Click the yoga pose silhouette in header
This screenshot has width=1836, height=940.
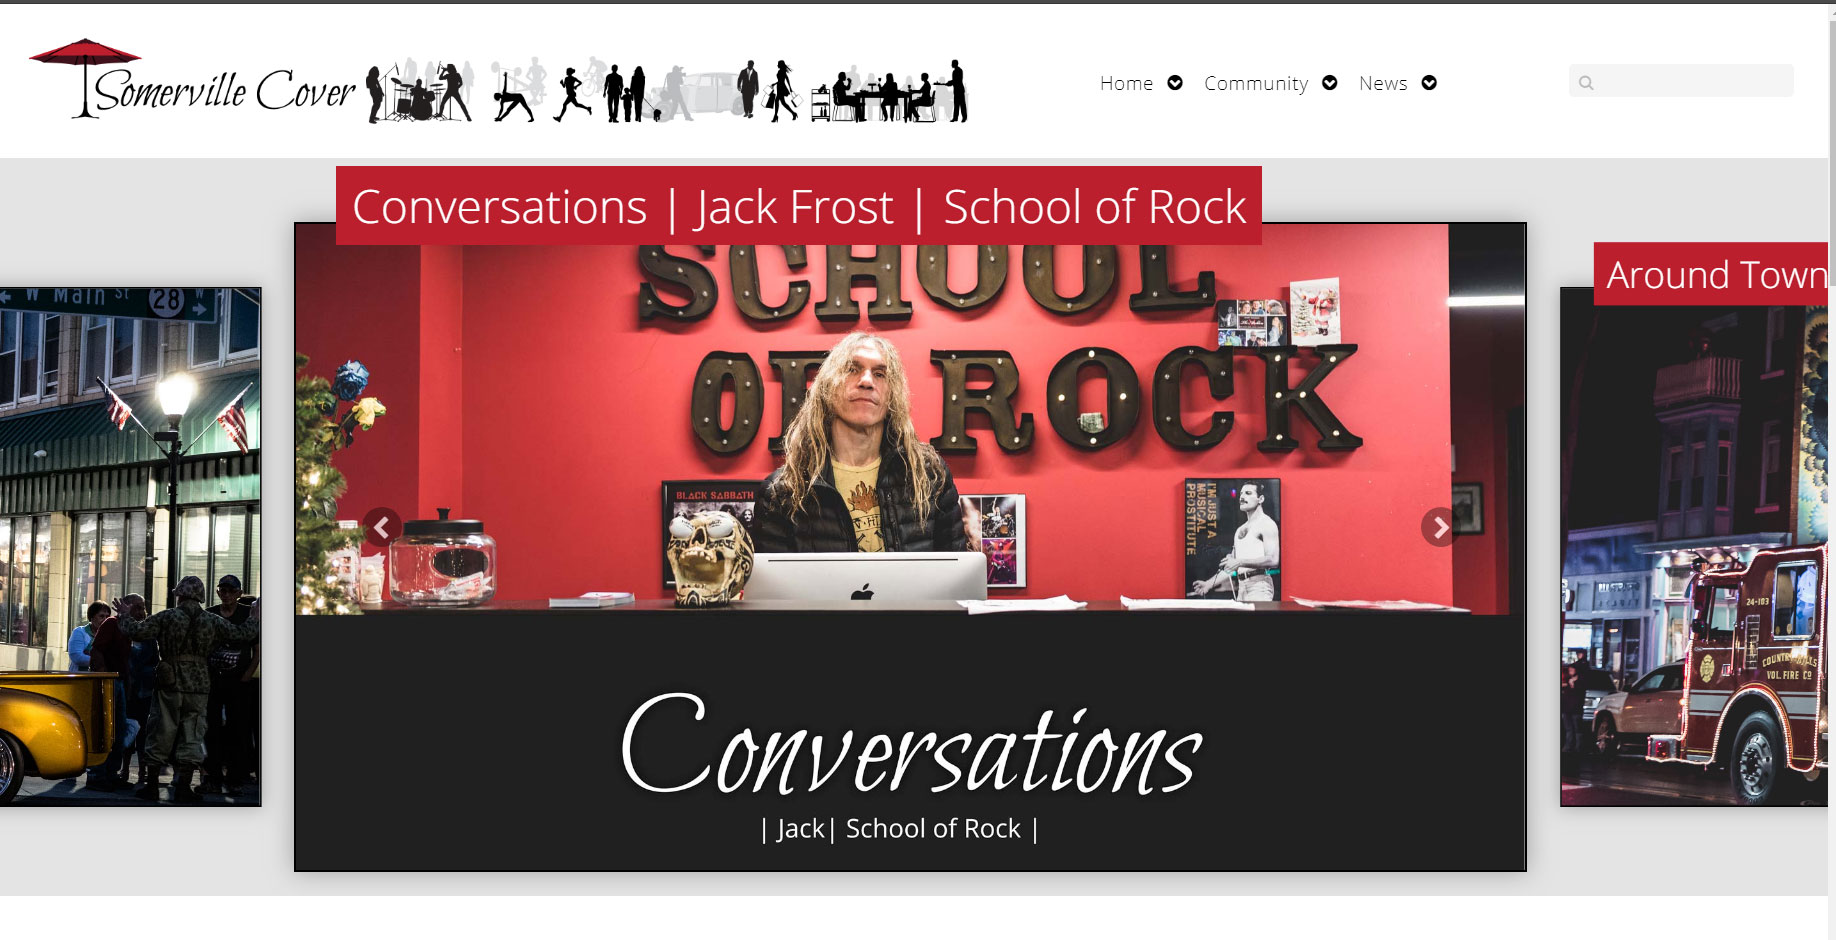tap(513, 98)
